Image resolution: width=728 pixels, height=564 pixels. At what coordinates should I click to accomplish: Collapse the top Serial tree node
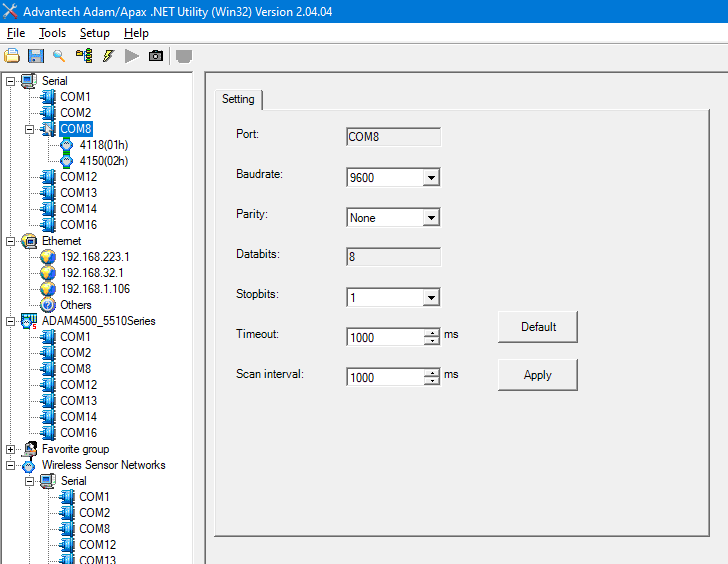click(x=10, y=81)
